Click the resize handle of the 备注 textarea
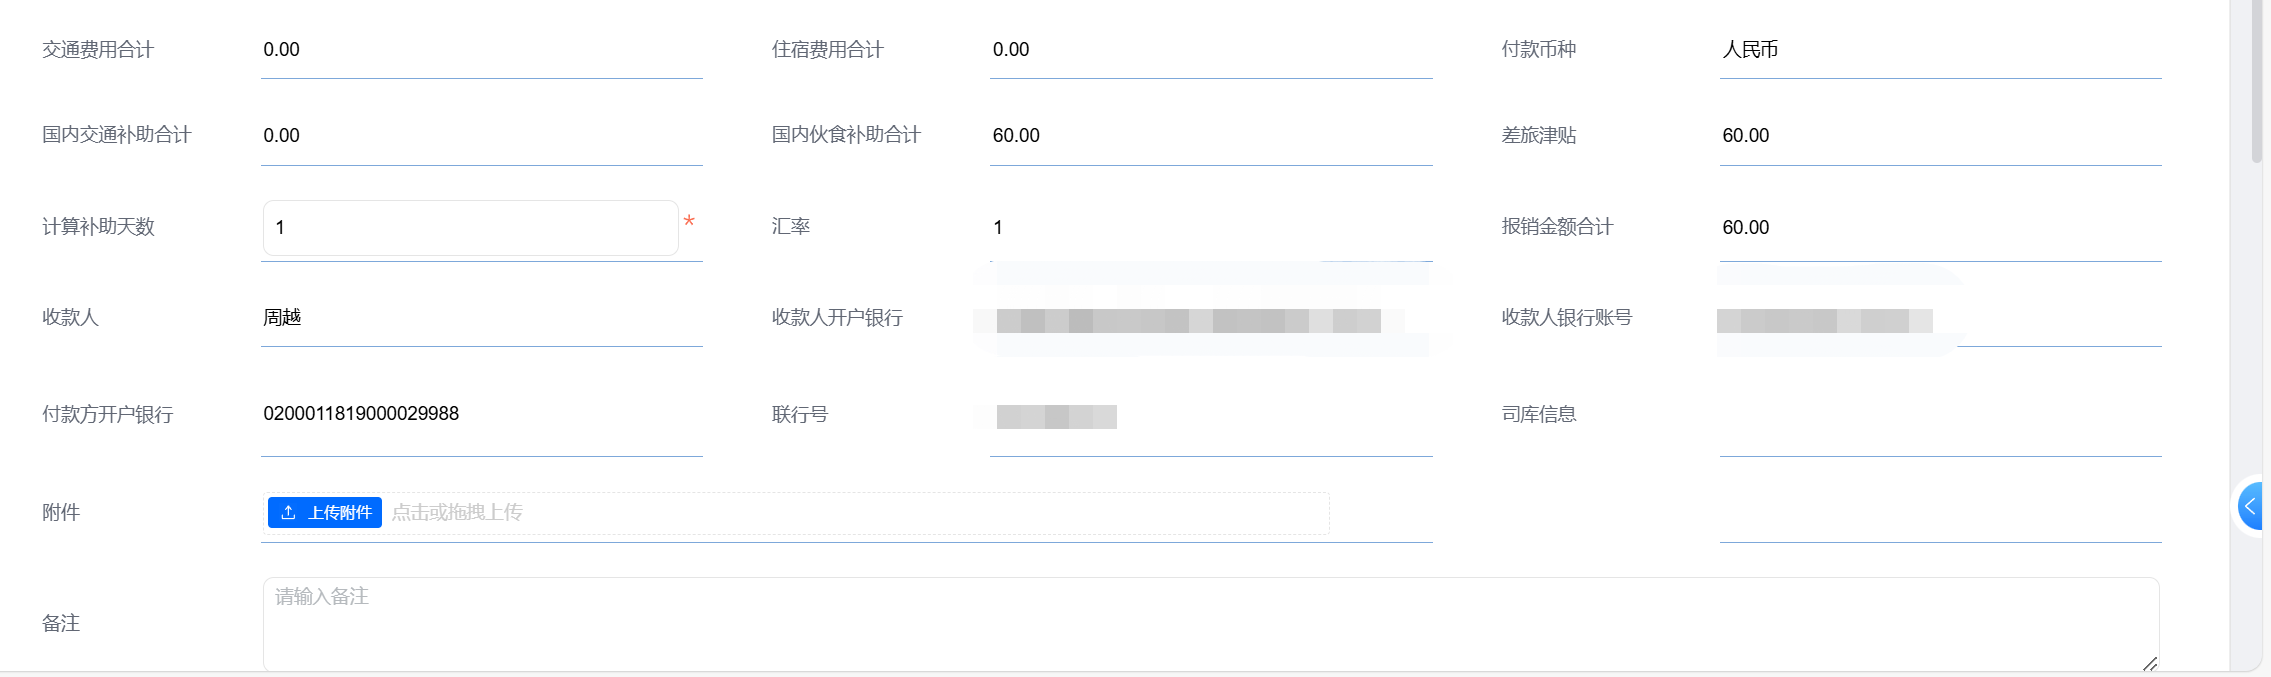 (2149, 663)
